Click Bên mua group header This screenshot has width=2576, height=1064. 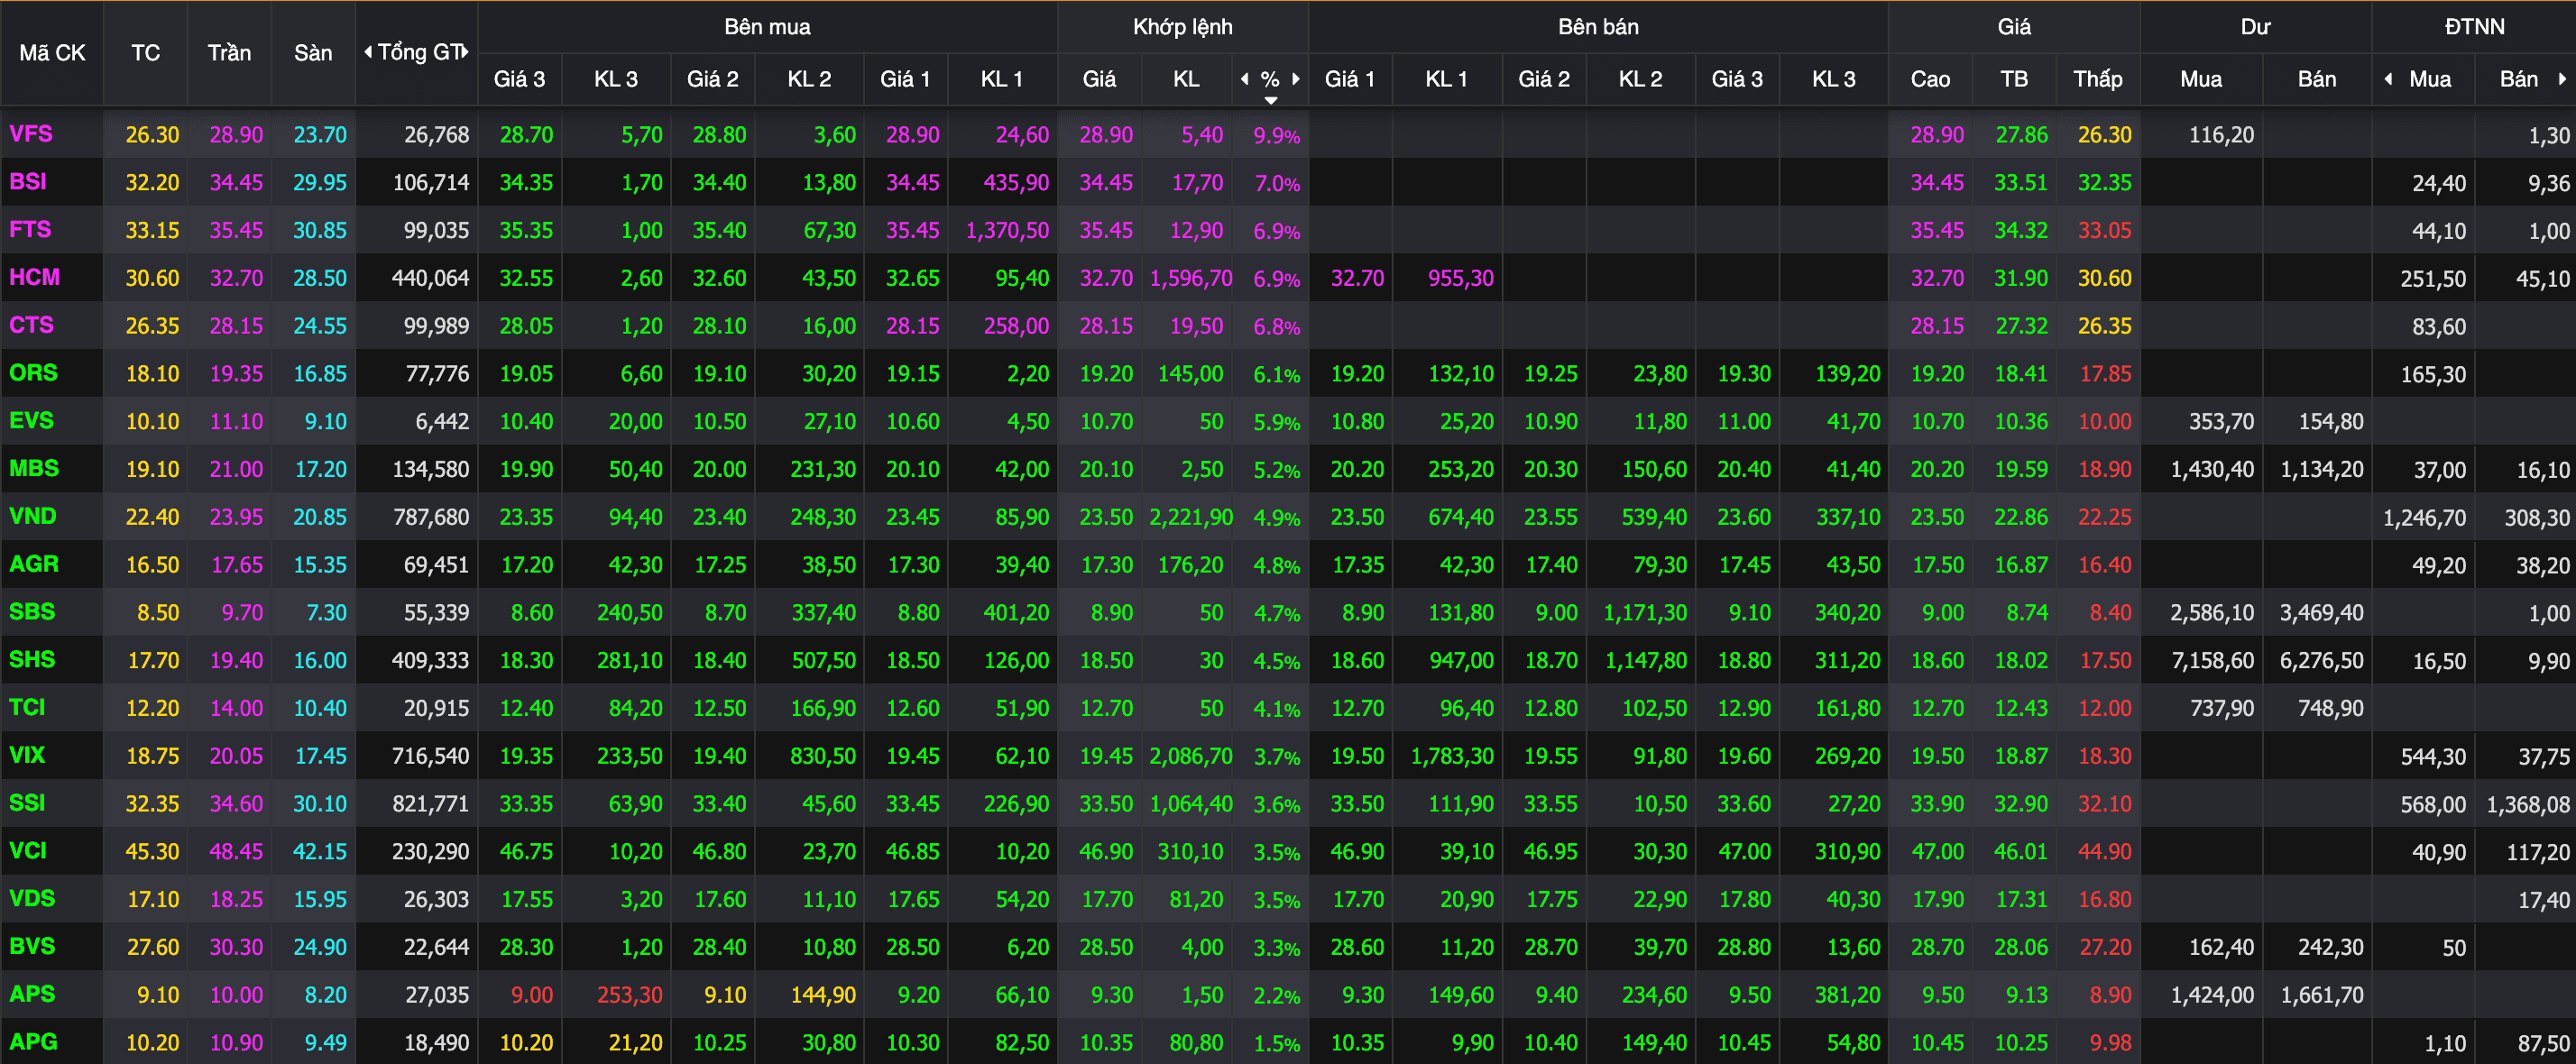pos(767,27)
